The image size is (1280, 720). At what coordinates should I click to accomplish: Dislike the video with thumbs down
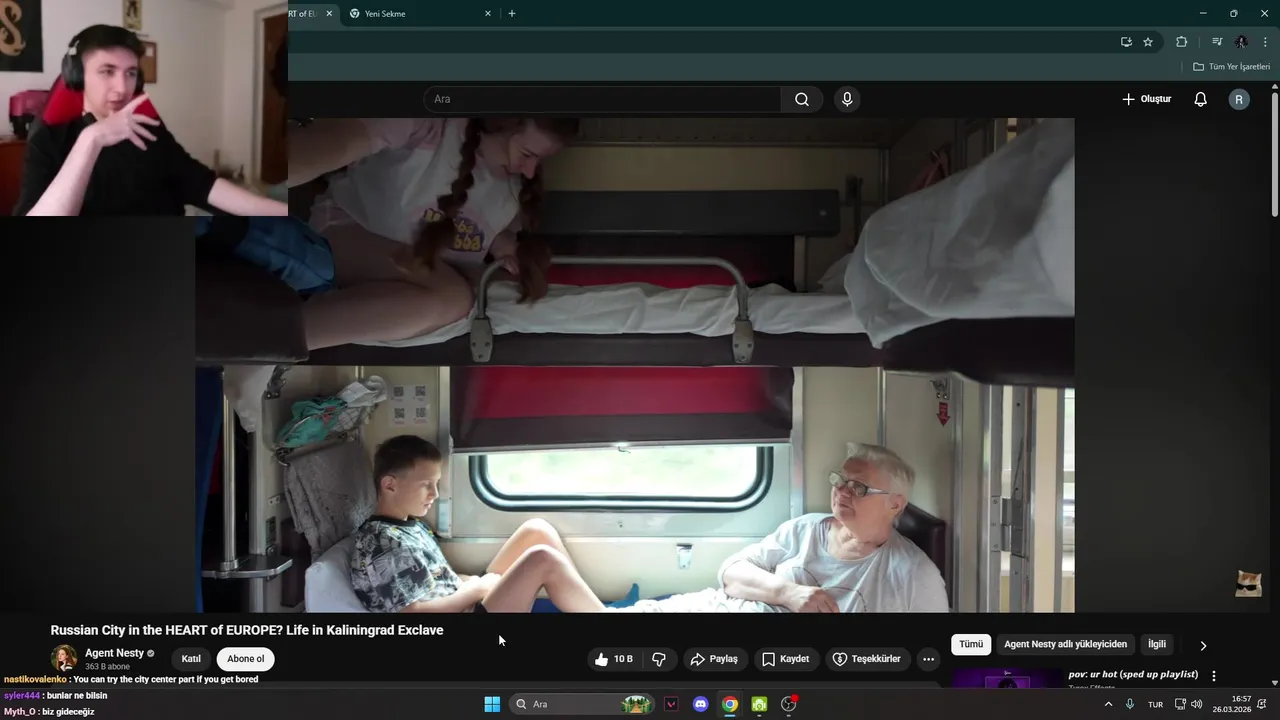(x=659, y=659)
